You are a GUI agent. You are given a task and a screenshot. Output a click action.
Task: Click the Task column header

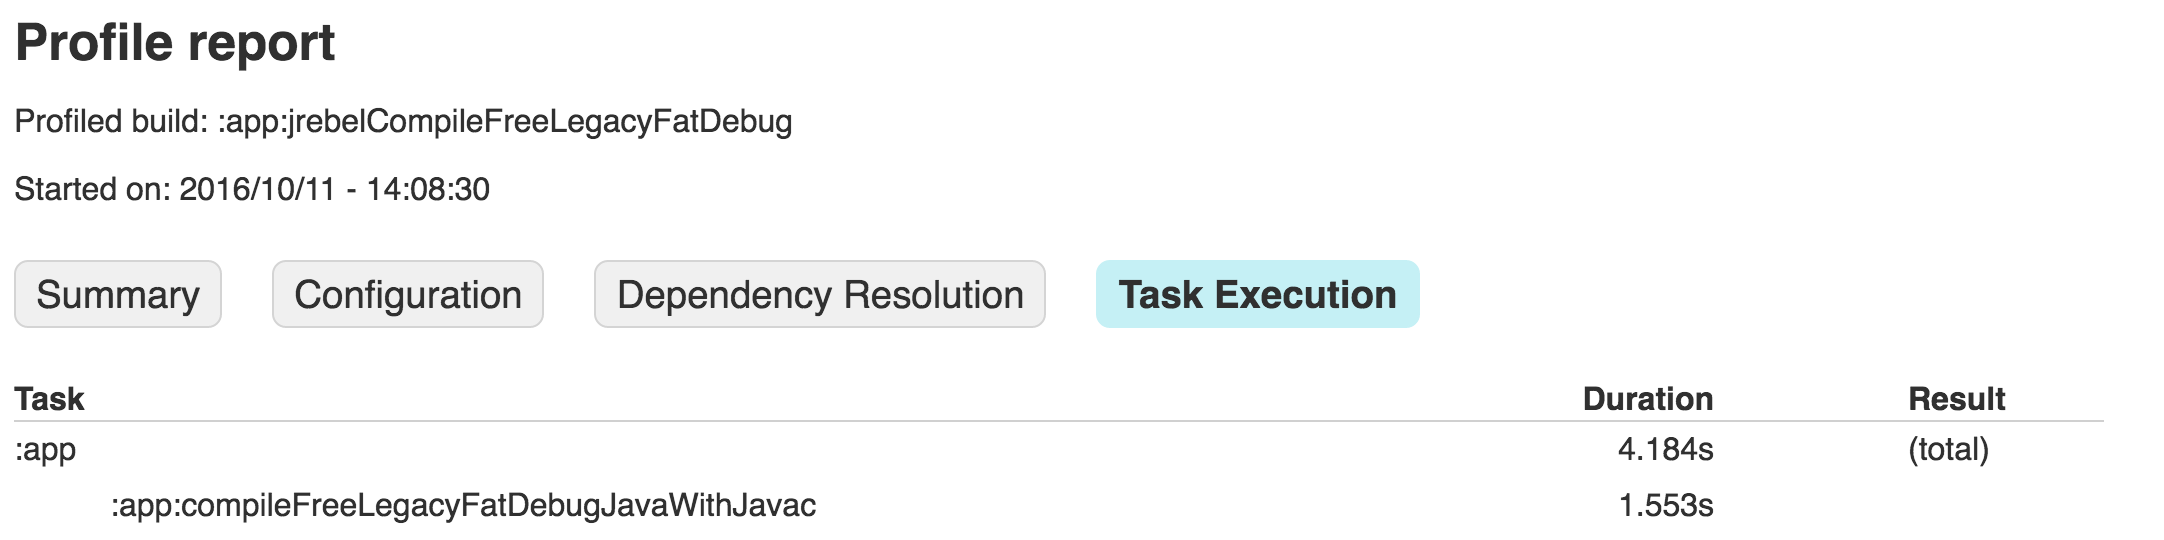tap(50, 399)
